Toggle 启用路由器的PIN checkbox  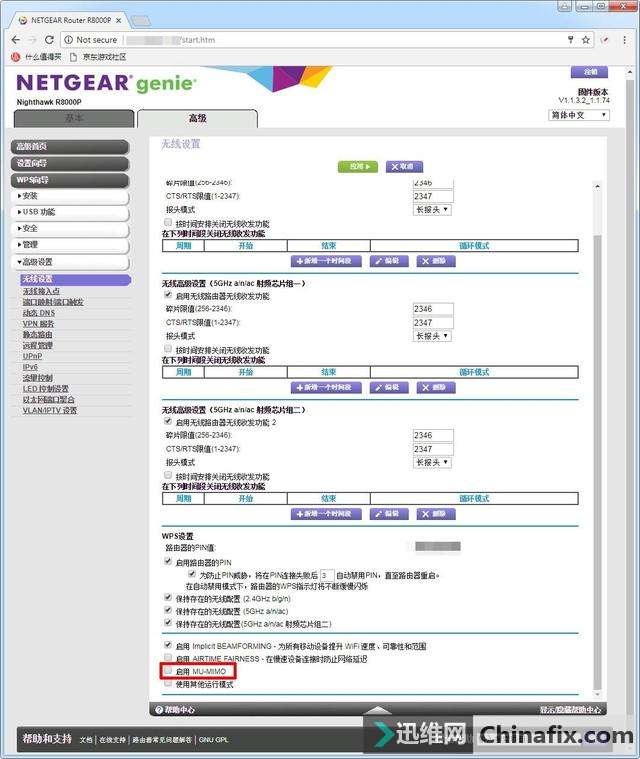coord(168,562)
